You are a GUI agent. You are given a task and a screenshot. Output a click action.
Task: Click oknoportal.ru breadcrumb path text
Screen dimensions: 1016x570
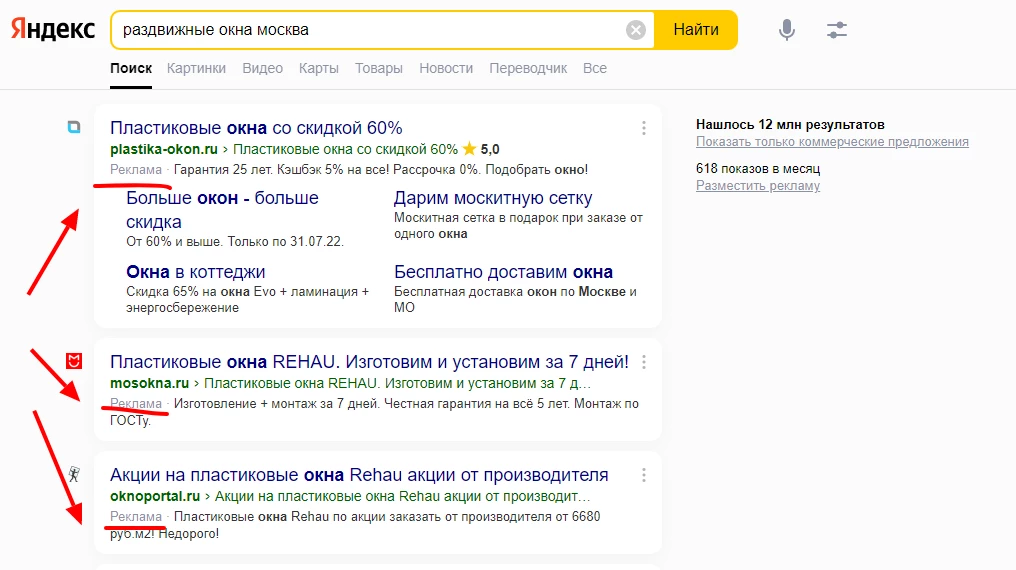point(402,496)
